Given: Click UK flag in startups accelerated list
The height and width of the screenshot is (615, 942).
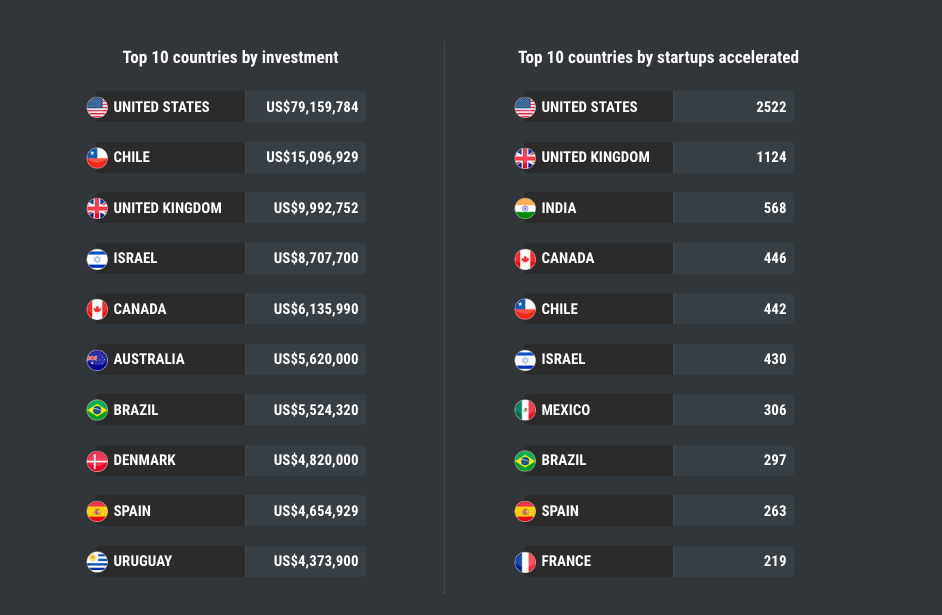Looking at the screenshot, I should coord(525,157).
